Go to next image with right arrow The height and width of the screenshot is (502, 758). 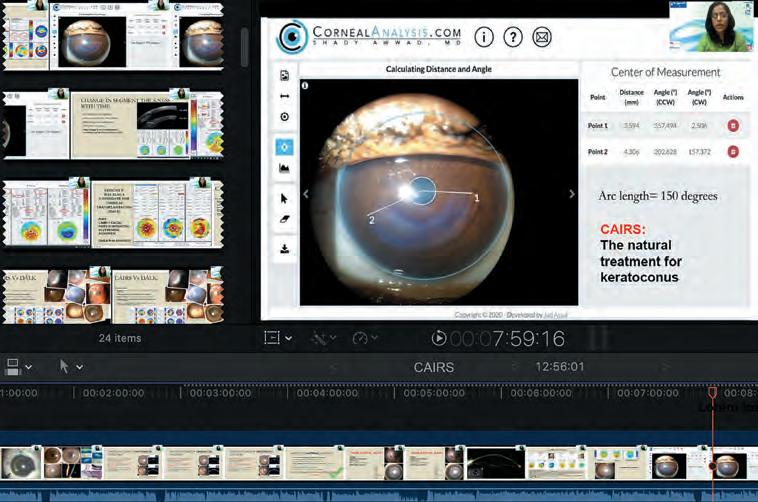[x=572, y=194]
